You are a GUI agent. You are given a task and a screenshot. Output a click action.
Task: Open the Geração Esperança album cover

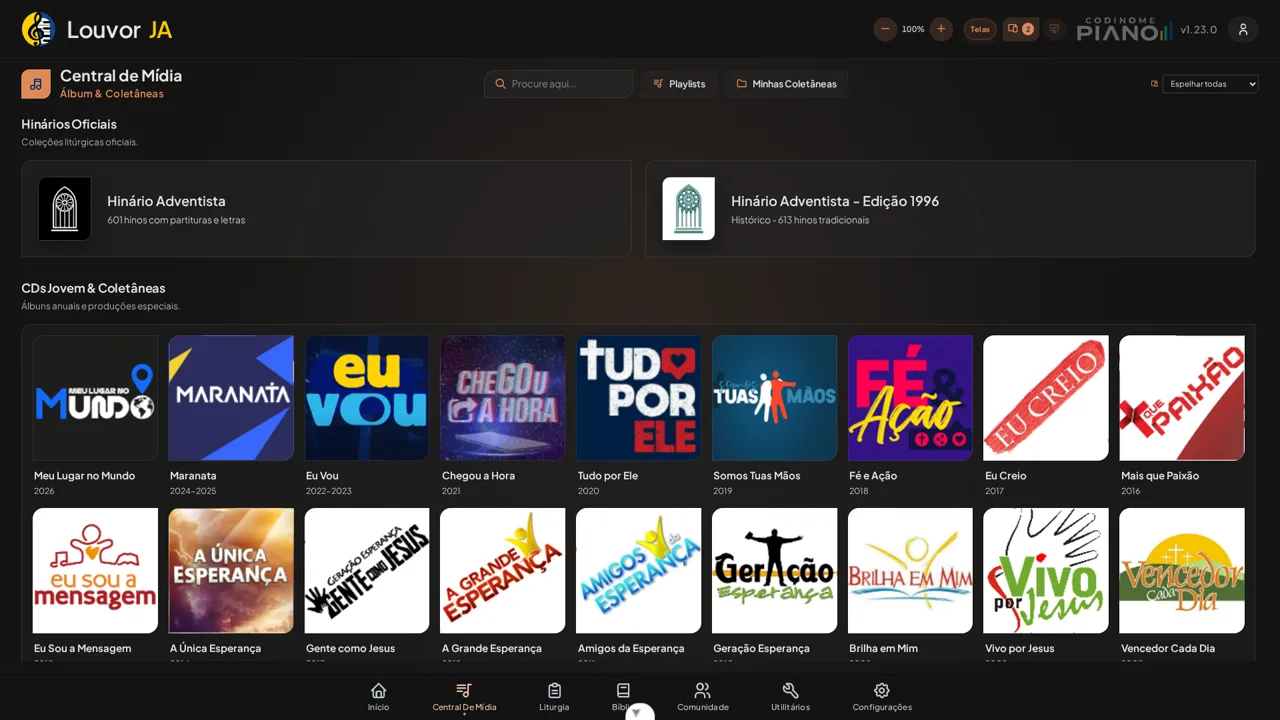pyautogui.click(x=774, y=571)
